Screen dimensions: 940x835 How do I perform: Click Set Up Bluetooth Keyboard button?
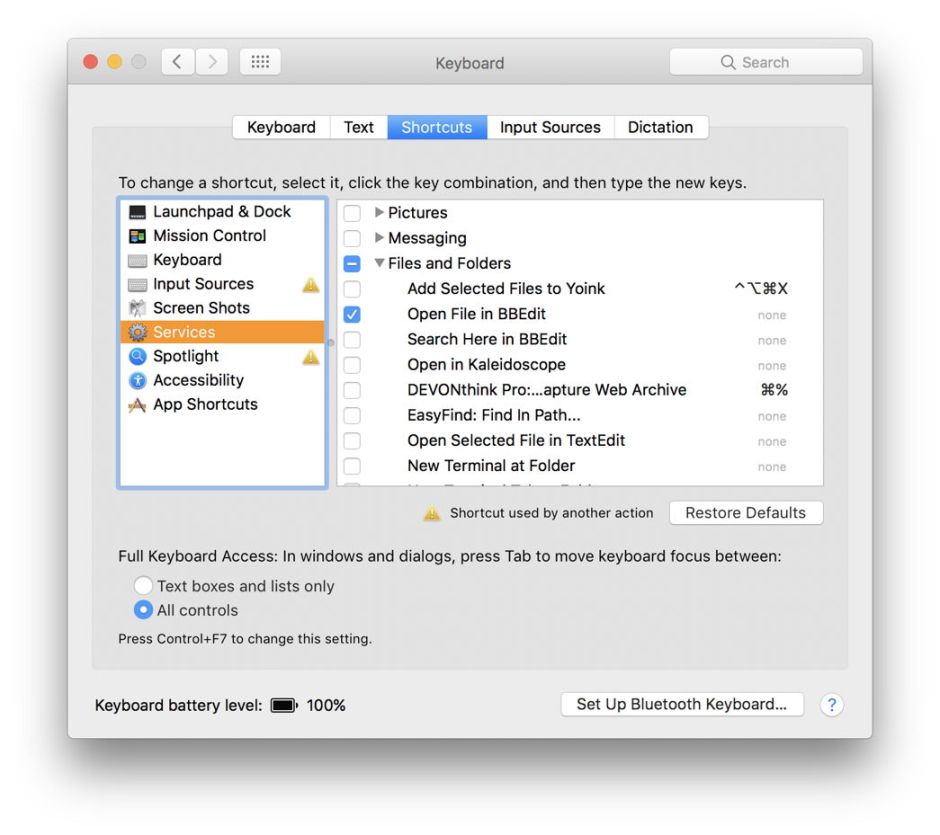(682, 704)
